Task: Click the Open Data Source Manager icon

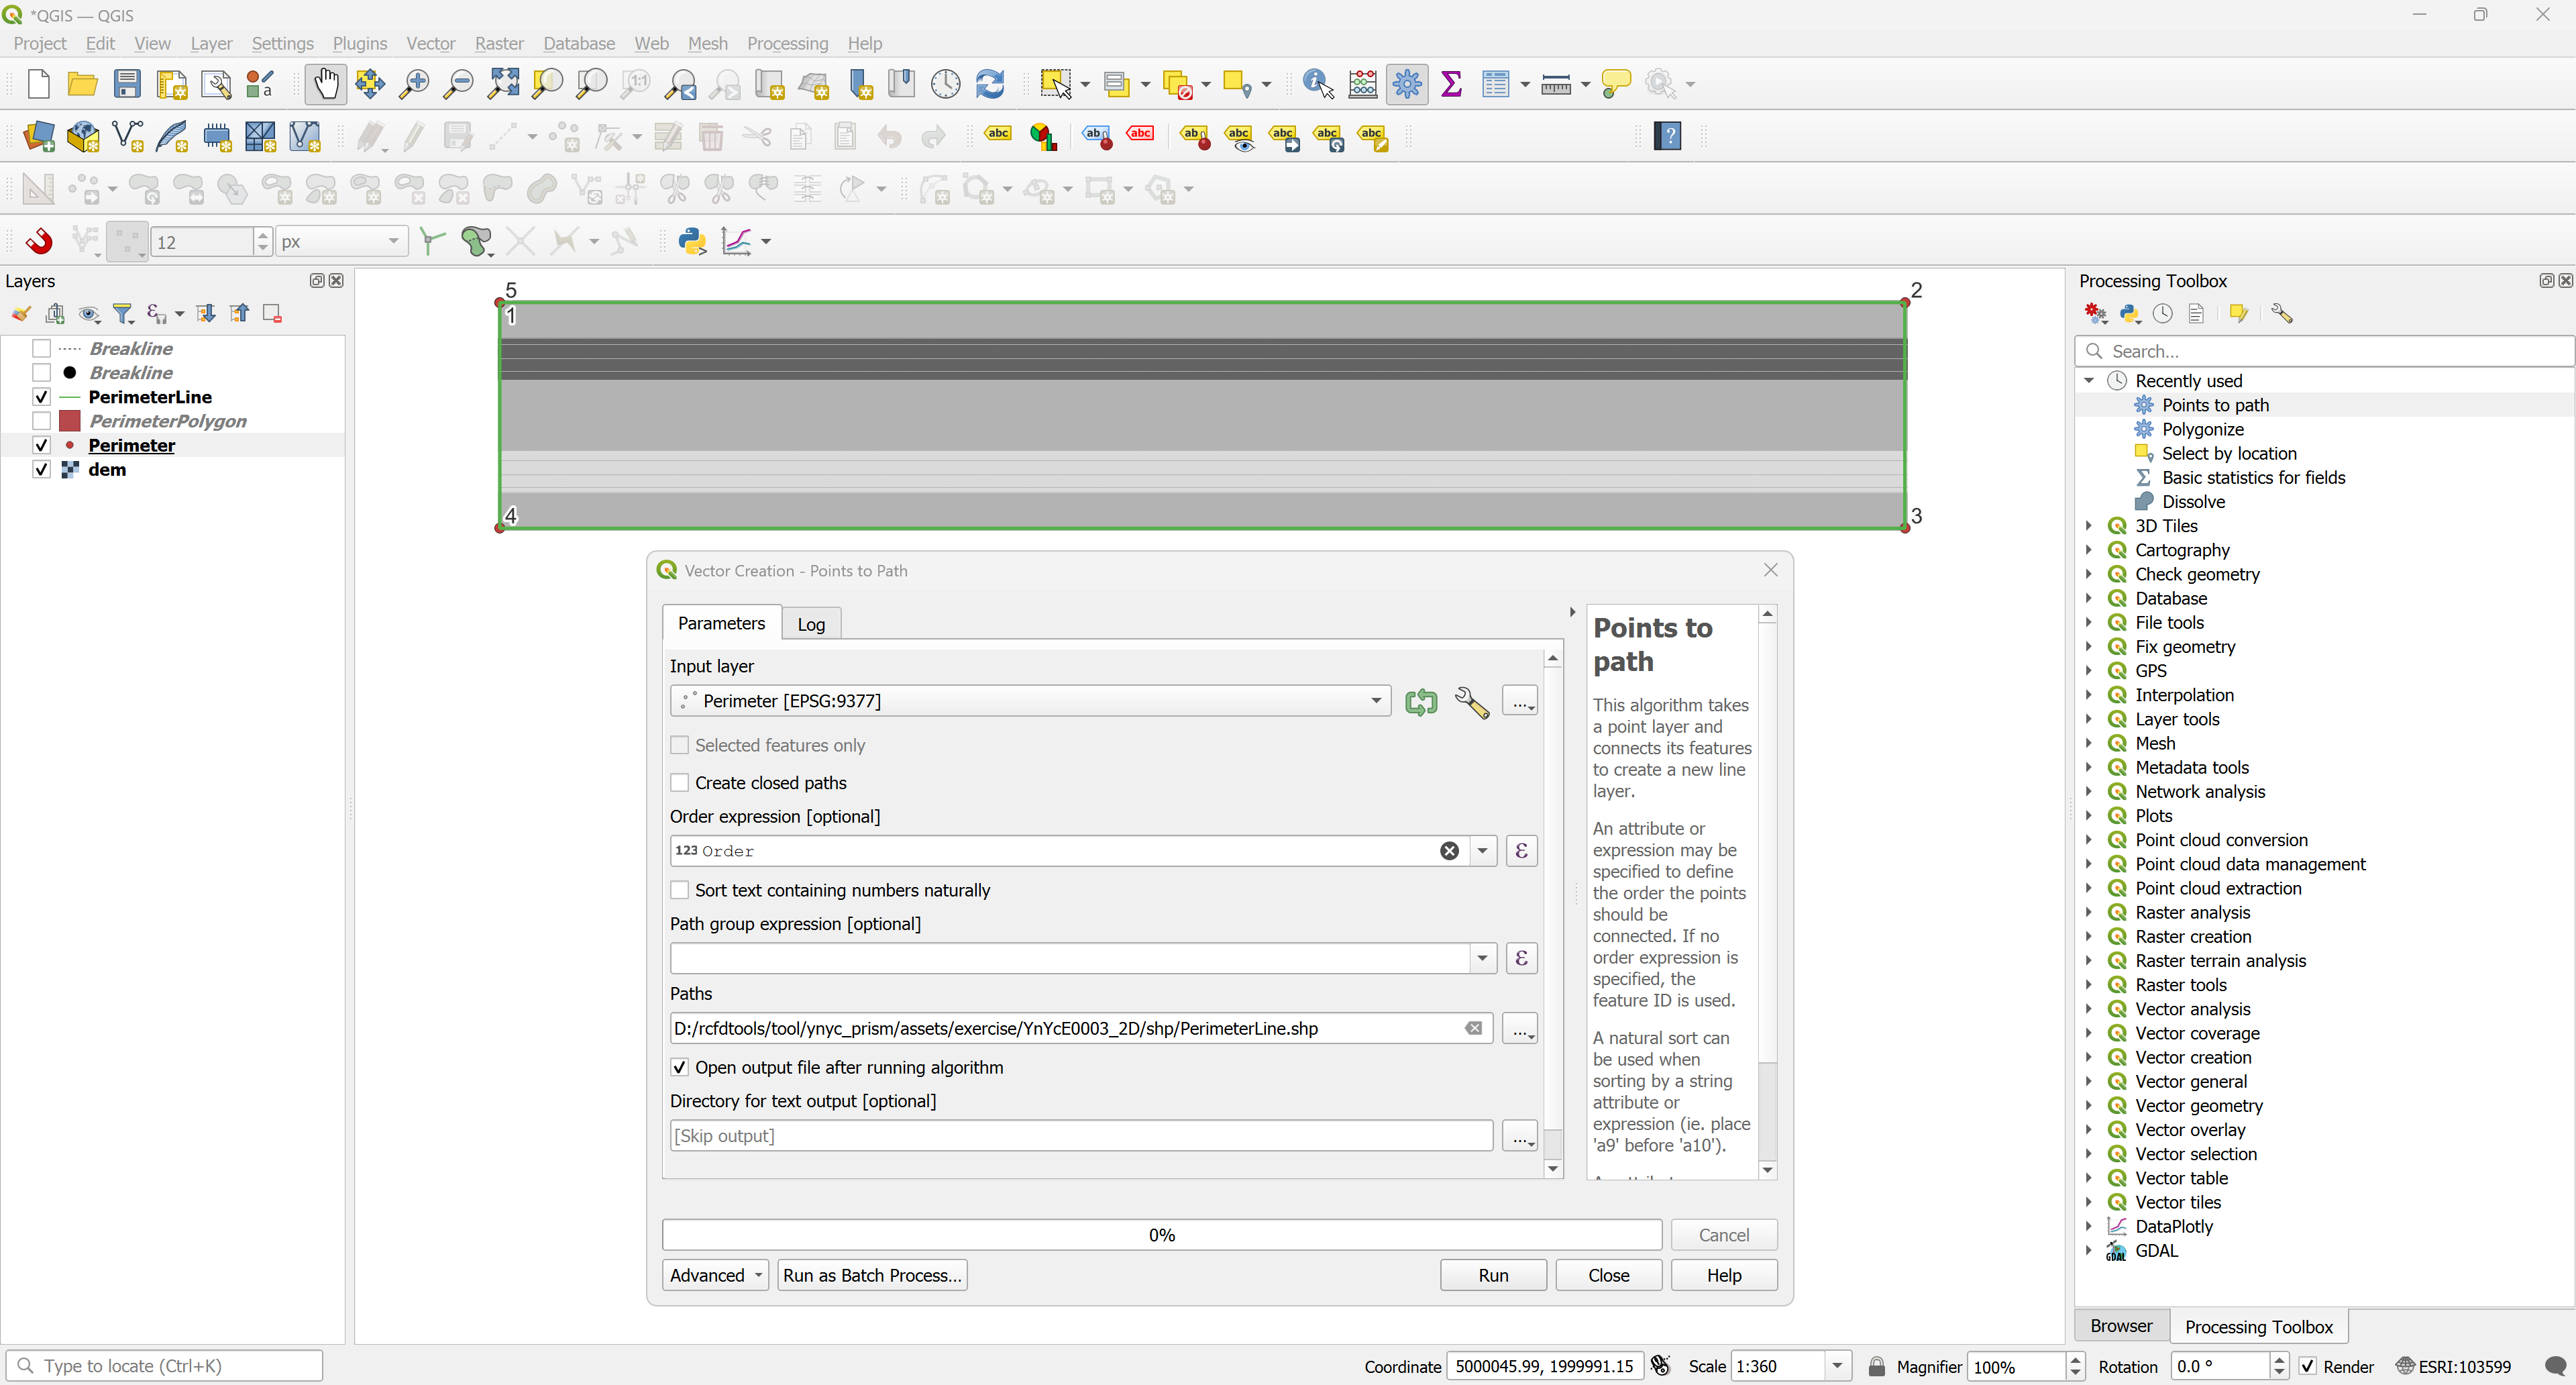Action: [39, 136]
